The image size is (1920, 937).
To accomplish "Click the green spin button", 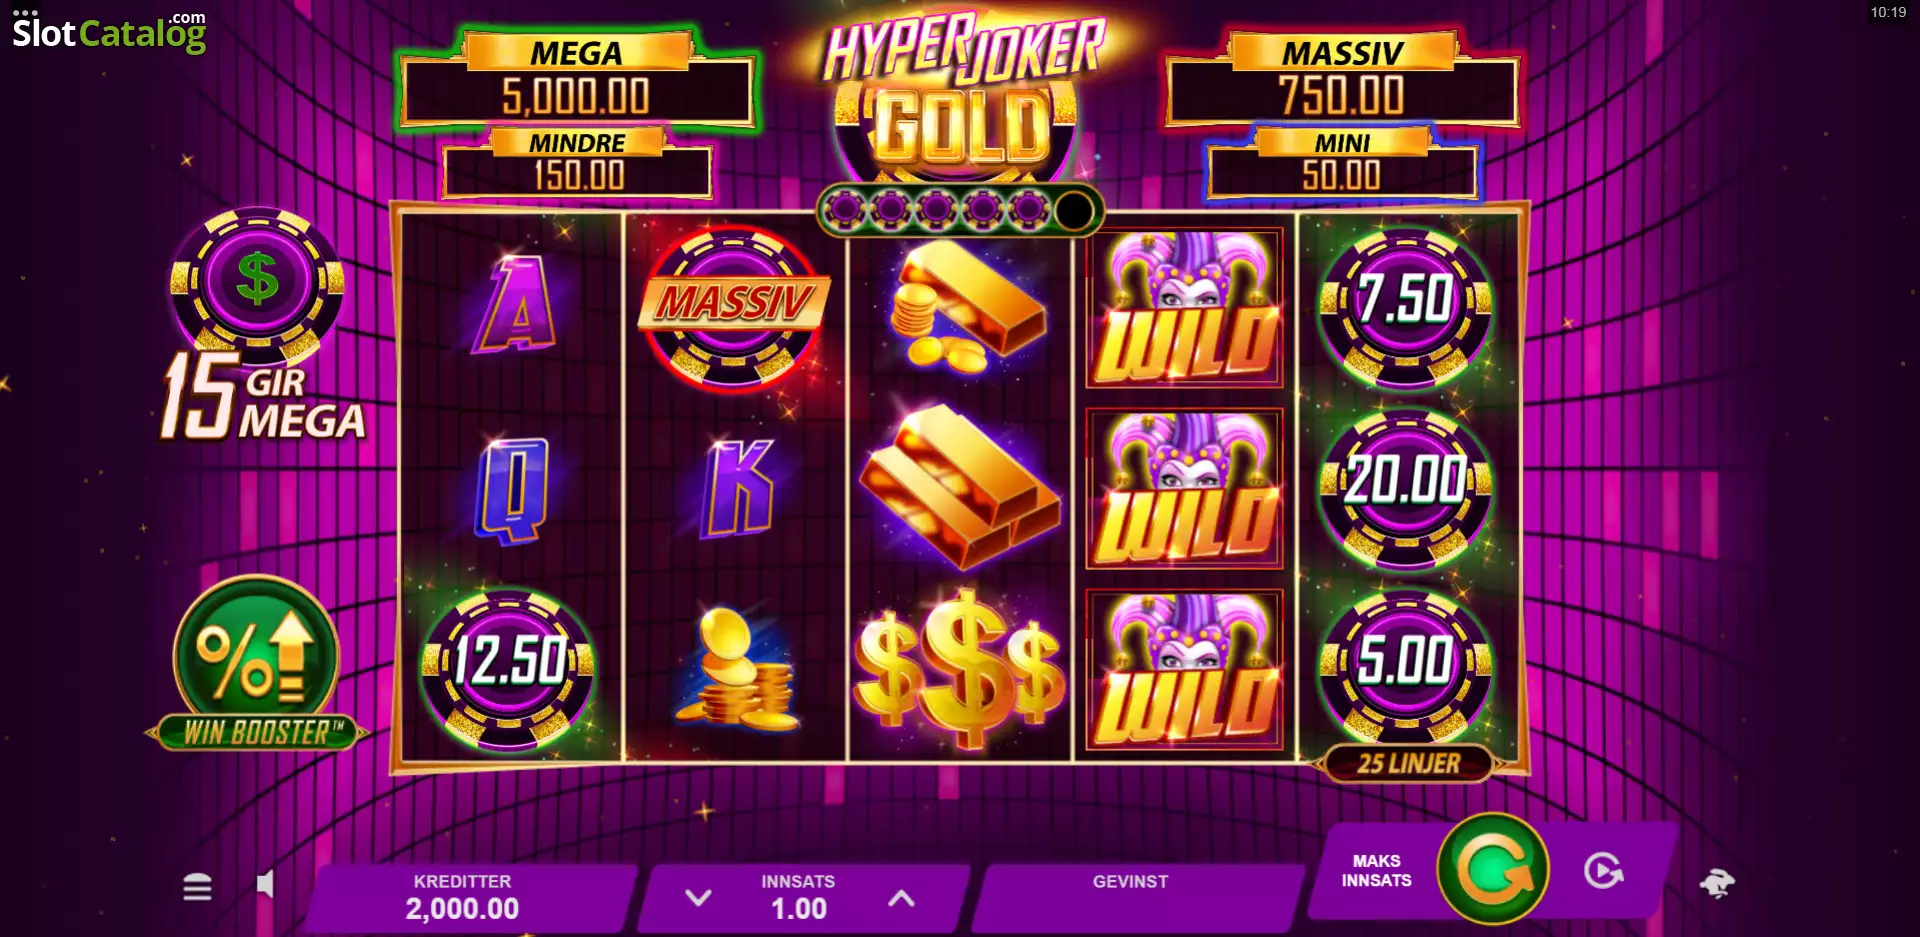I will [x=1492, y=869].
